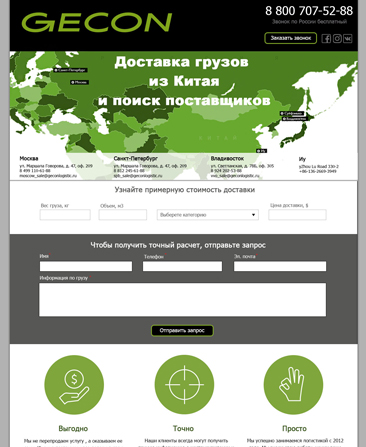Click the Вес груза, кг input field
Viewport: 366px width, 447px height.
pos(65,215)
